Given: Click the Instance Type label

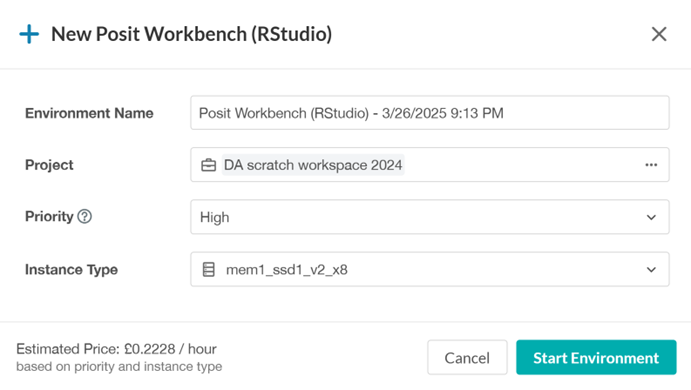Looking at the screenshot, I should 71,269.
